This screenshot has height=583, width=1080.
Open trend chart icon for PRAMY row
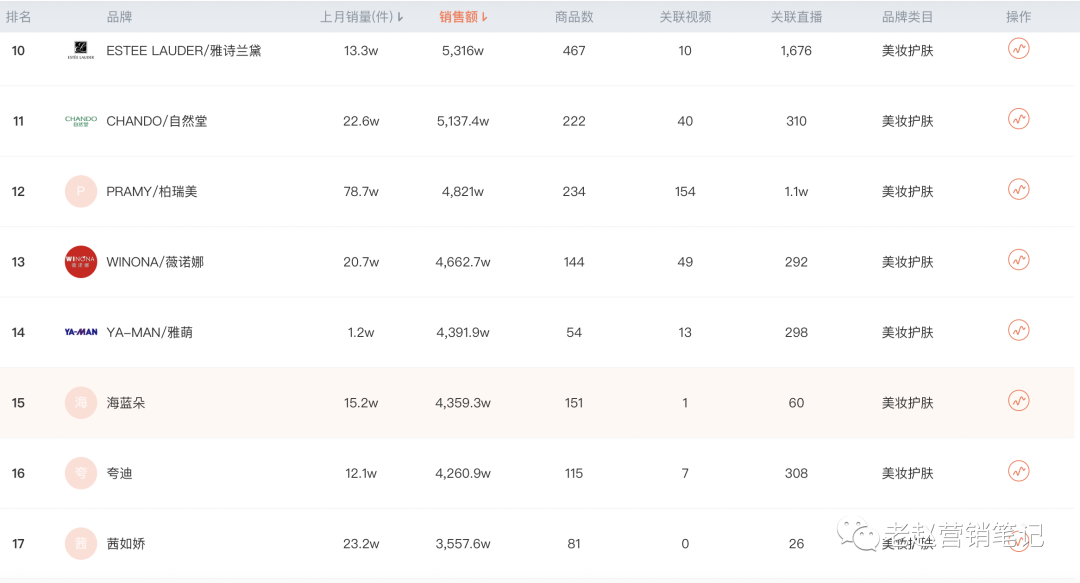tap(1019, 190)
